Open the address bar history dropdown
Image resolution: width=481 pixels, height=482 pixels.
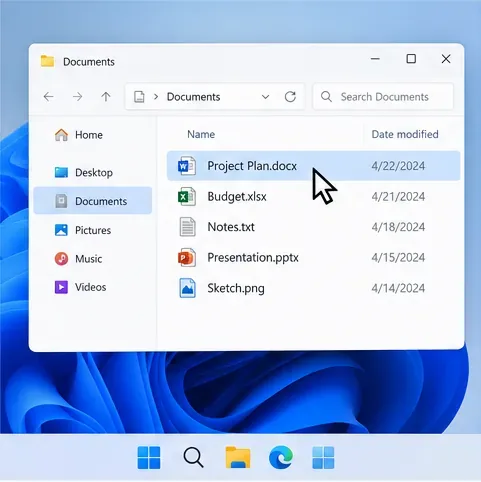265,97
